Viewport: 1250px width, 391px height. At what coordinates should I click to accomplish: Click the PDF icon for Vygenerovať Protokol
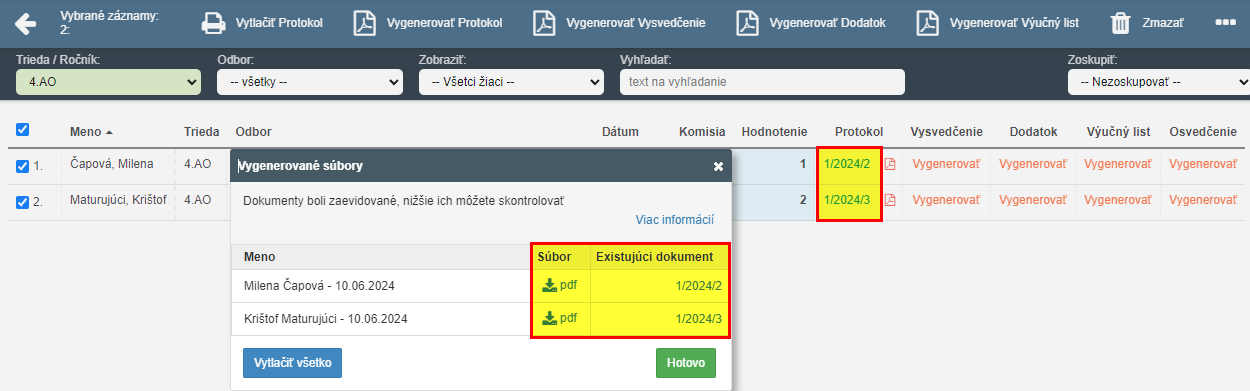[365, 23]
